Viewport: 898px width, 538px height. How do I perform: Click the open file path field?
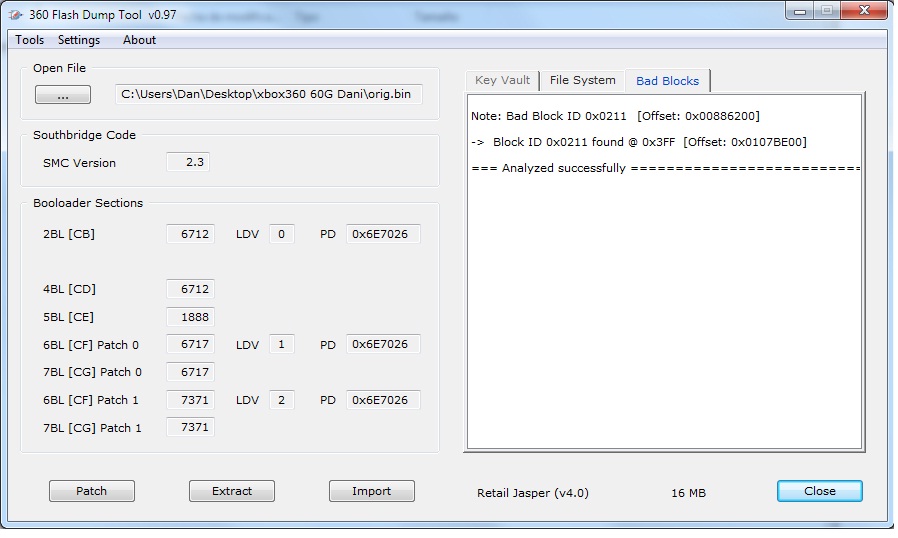coord(269,94)
